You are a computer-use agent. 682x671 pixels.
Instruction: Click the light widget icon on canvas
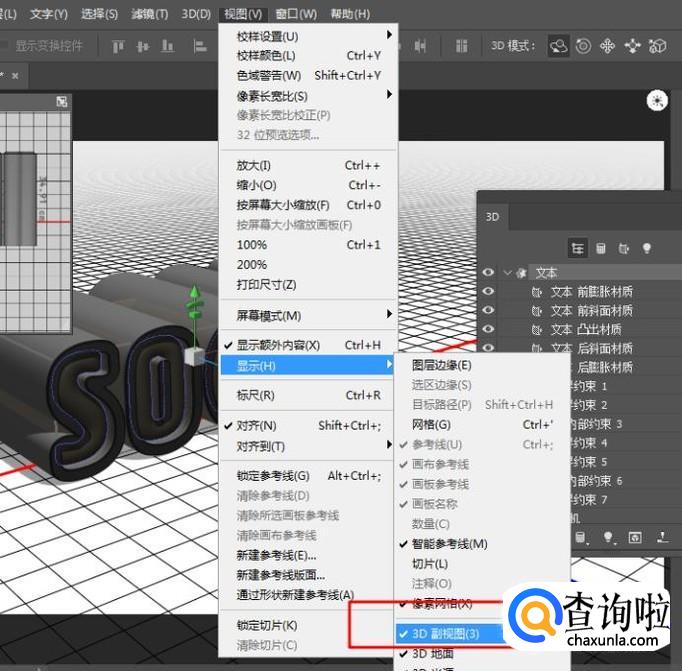click(x=656, y=99)
